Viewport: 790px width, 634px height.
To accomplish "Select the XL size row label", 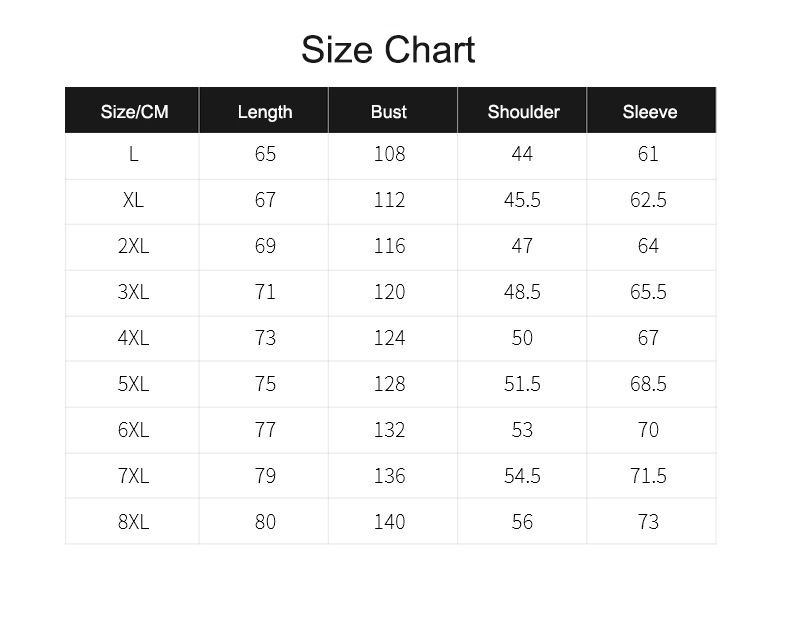I will 134,200.
